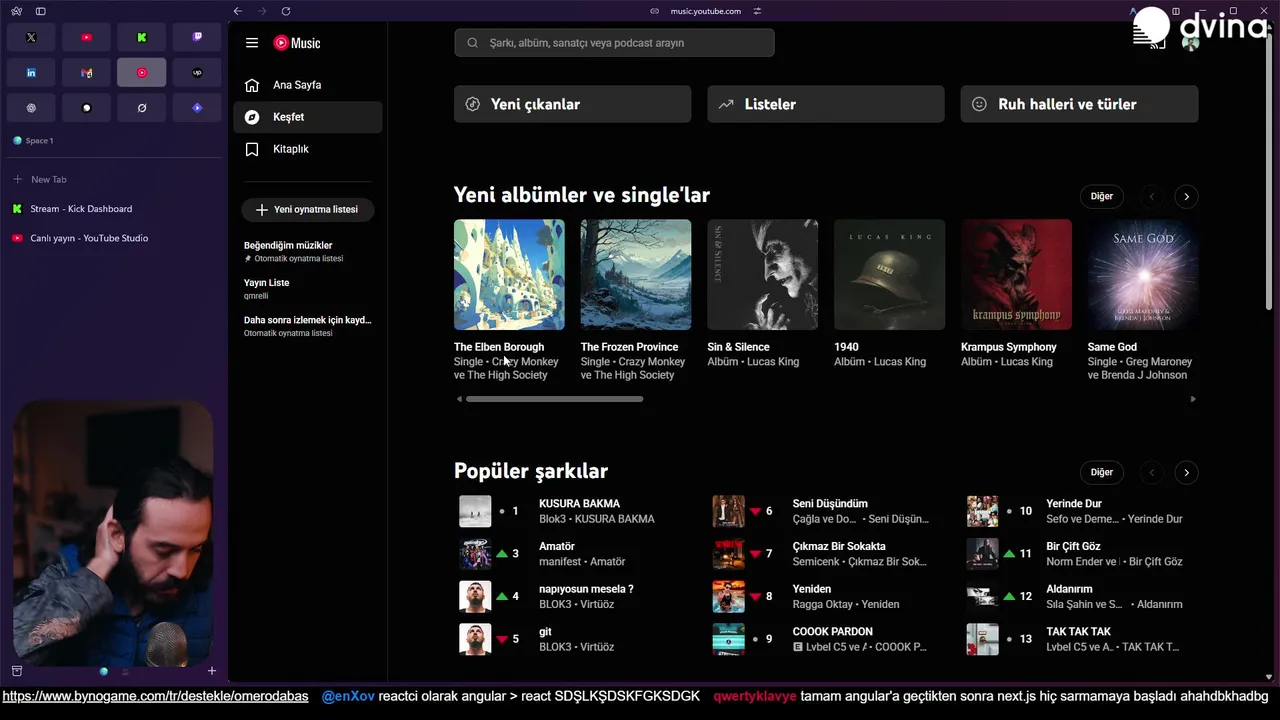Viewport: 1280px width, 720px height.
Task: Open the YouTube pinned tab
Action: 86,37
